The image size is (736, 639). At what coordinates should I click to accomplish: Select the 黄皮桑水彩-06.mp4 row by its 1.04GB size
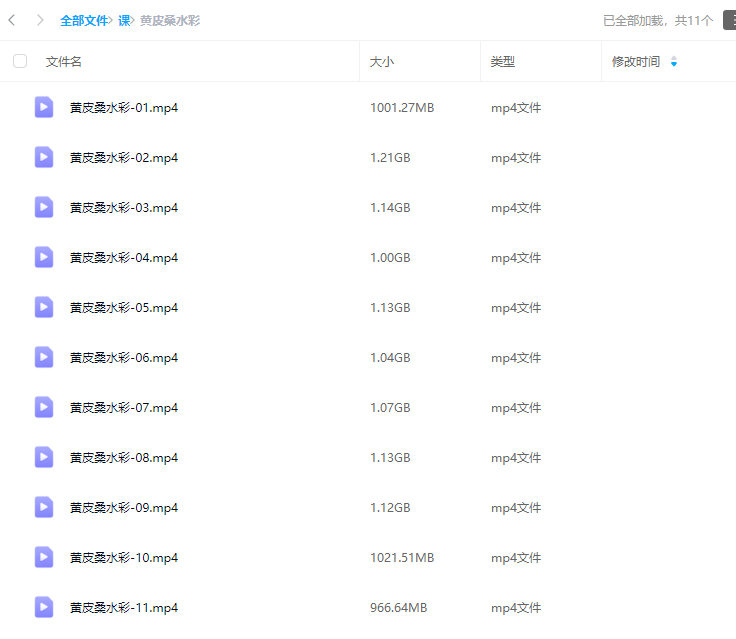(x=390, y=357)
